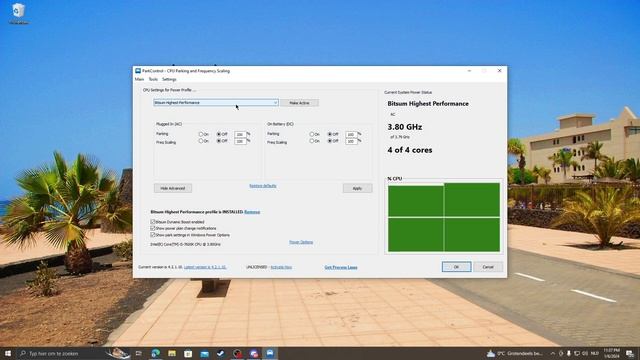Open the Mail app from the taskbar
Image resolution: width=640 pixels, height=360 pixels.
coord(204,353)
